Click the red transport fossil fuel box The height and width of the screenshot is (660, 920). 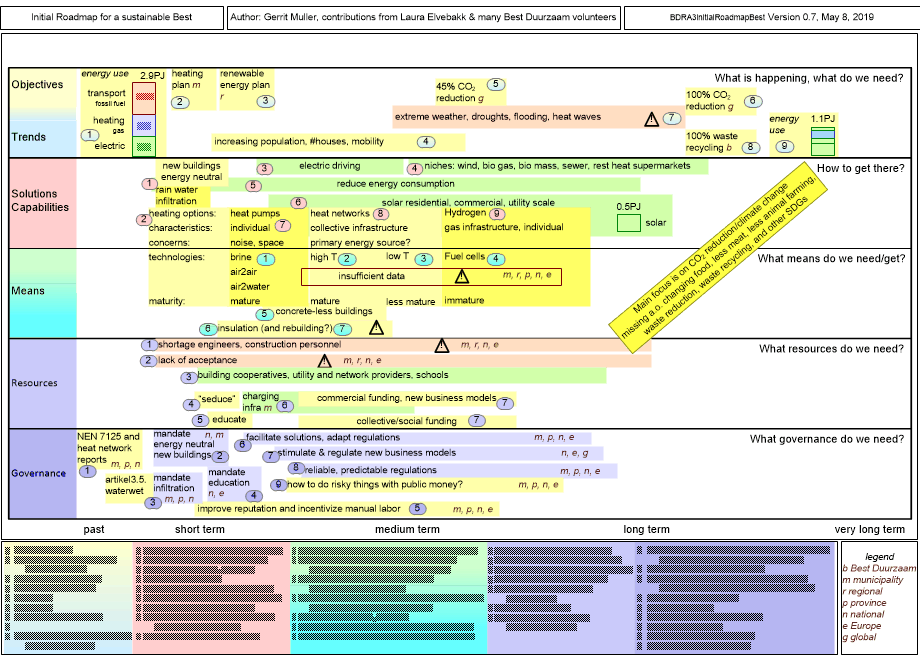144,98
